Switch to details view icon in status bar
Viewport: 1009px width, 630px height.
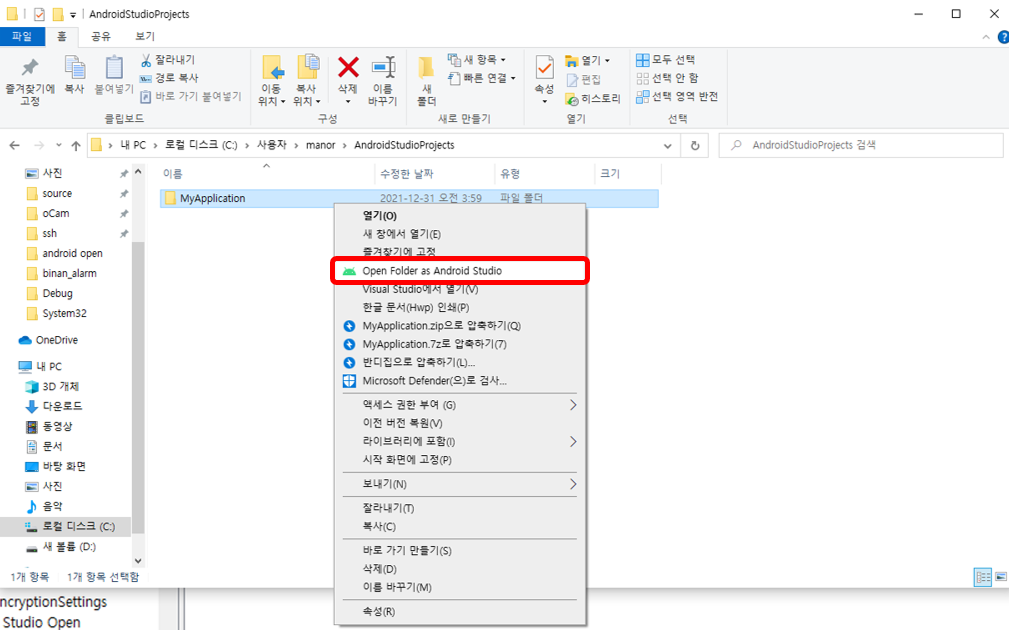[x=983, y=577]
